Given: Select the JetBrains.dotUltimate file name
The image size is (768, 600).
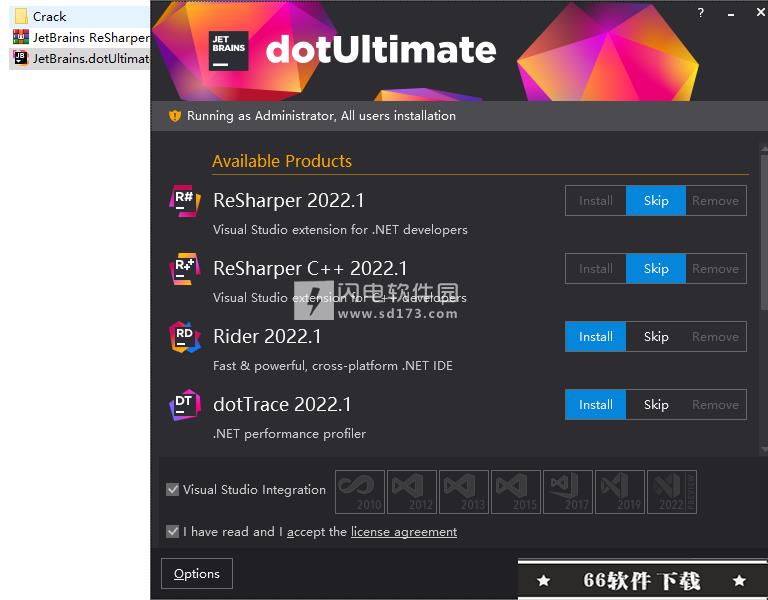Looking at the screenshot, I should tap(91, 58).
